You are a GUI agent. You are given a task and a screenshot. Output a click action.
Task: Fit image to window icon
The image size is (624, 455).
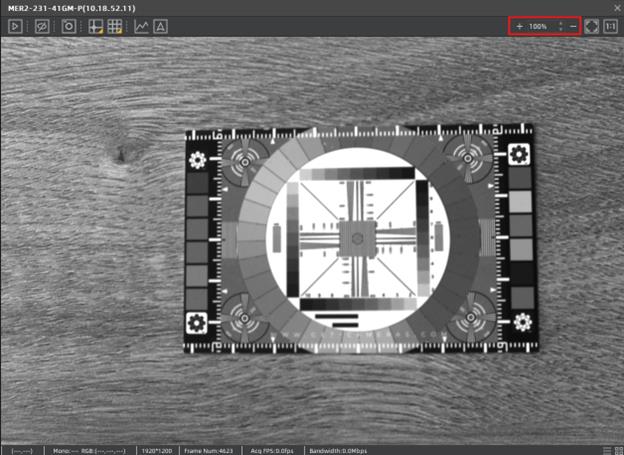[591, 25]
